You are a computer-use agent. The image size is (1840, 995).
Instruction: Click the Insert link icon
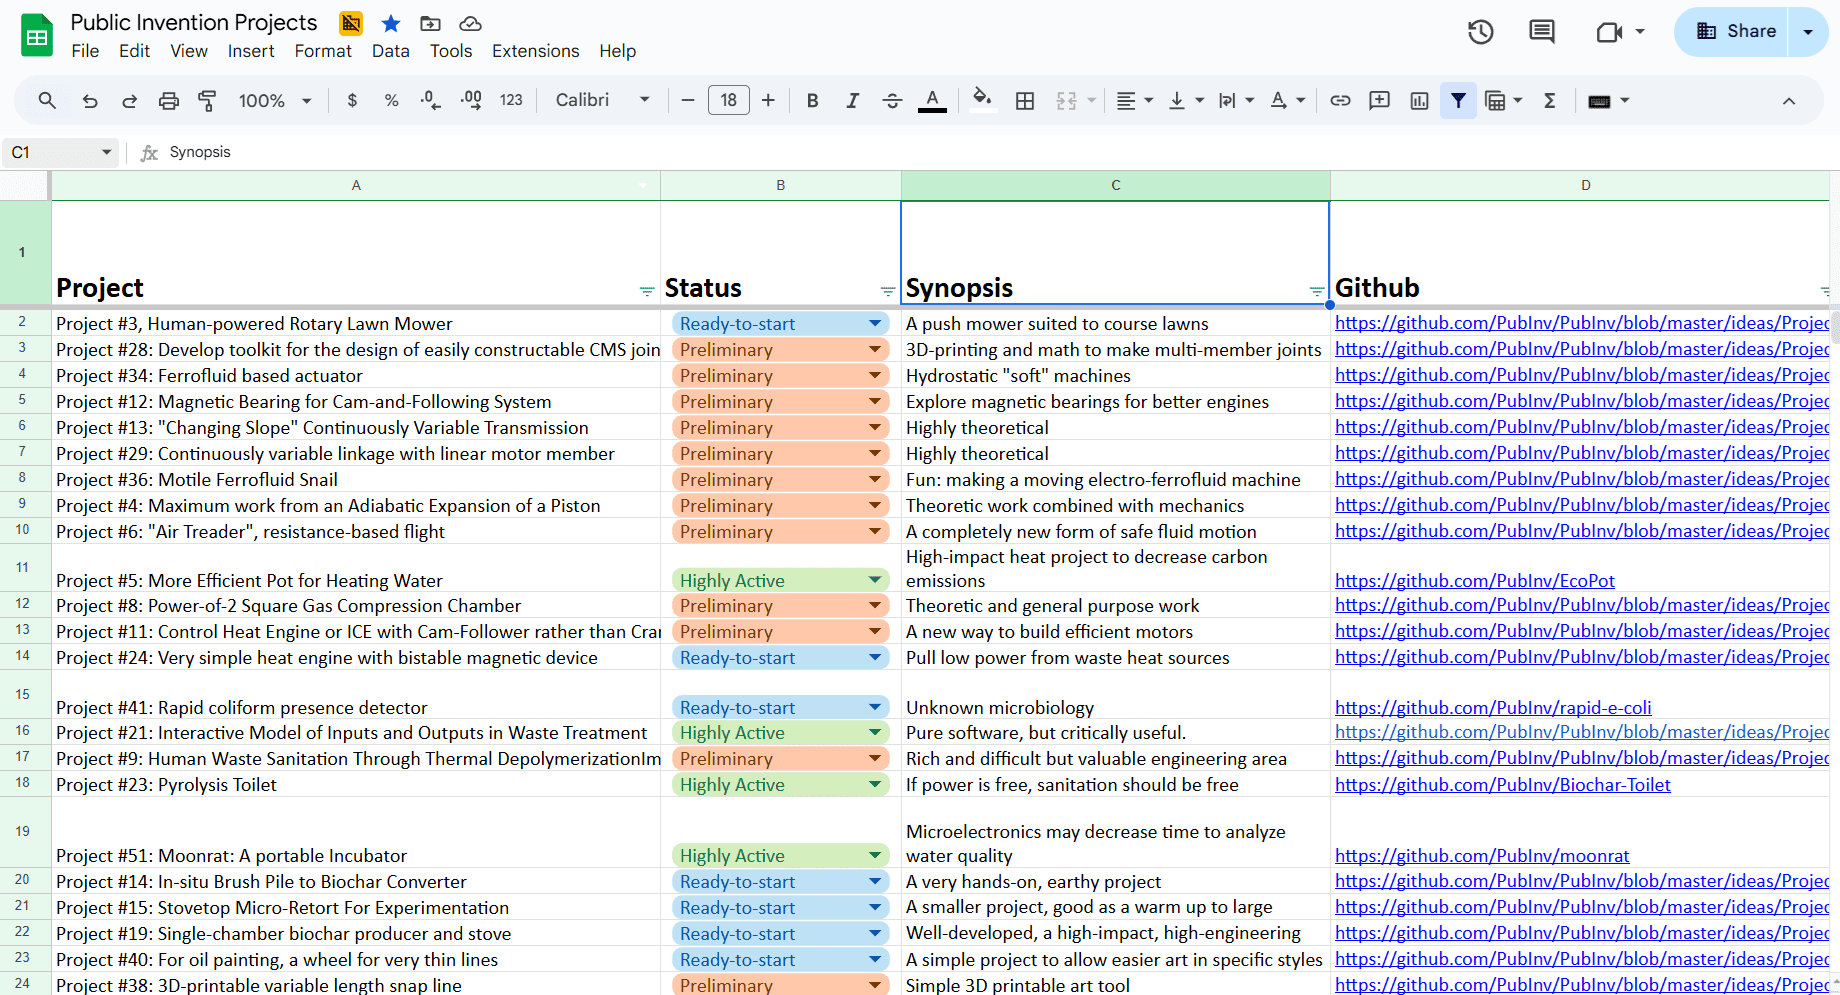click(x=1340, y=101)
